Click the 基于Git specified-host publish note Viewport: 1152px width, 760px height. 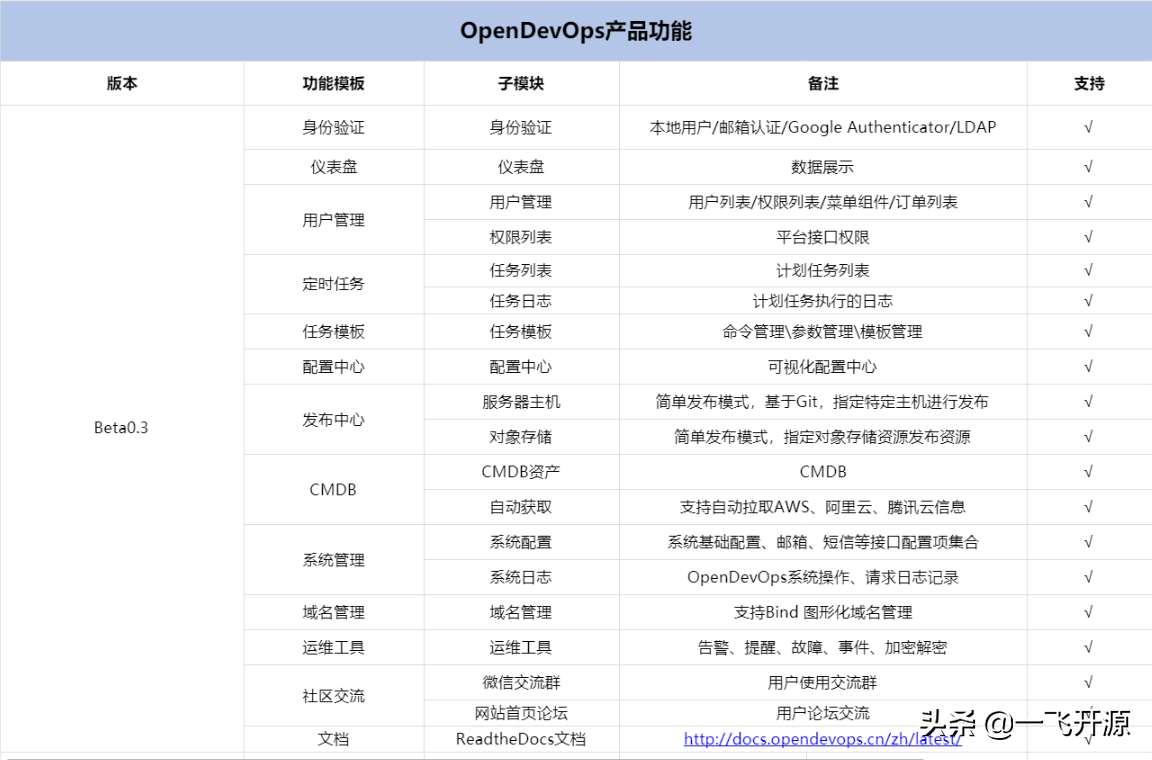click(x=823, y=402)
